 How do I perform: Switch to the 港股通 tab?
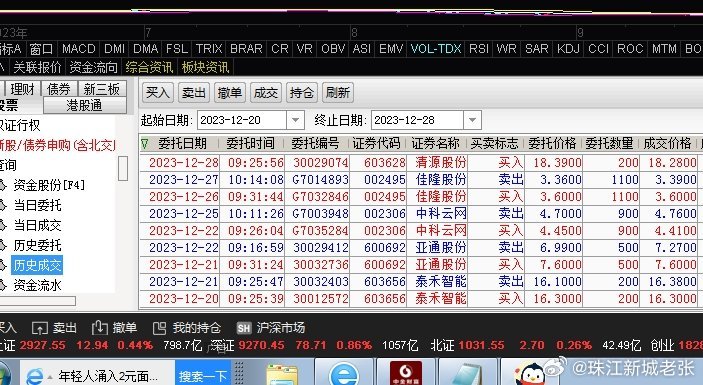click(x=84, y=105)
